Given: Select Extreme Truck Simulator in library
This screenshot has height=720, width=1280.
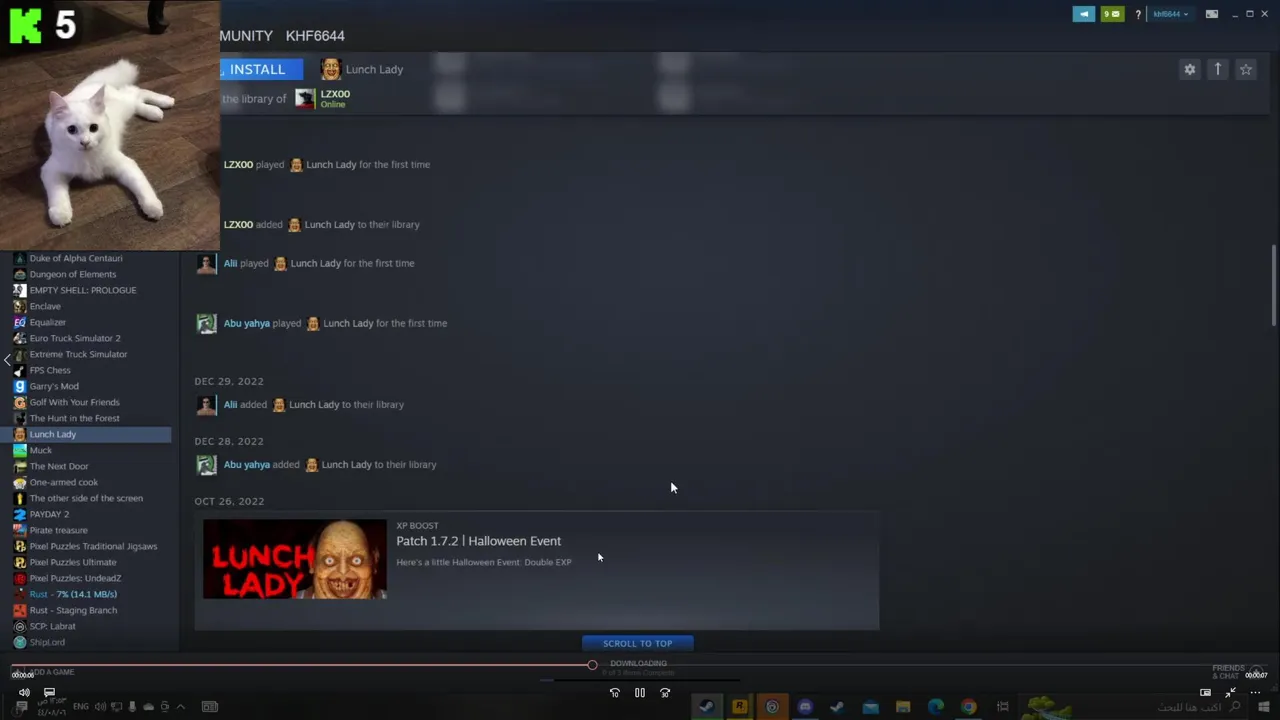Looking at the screenshot, I should 78,354.
